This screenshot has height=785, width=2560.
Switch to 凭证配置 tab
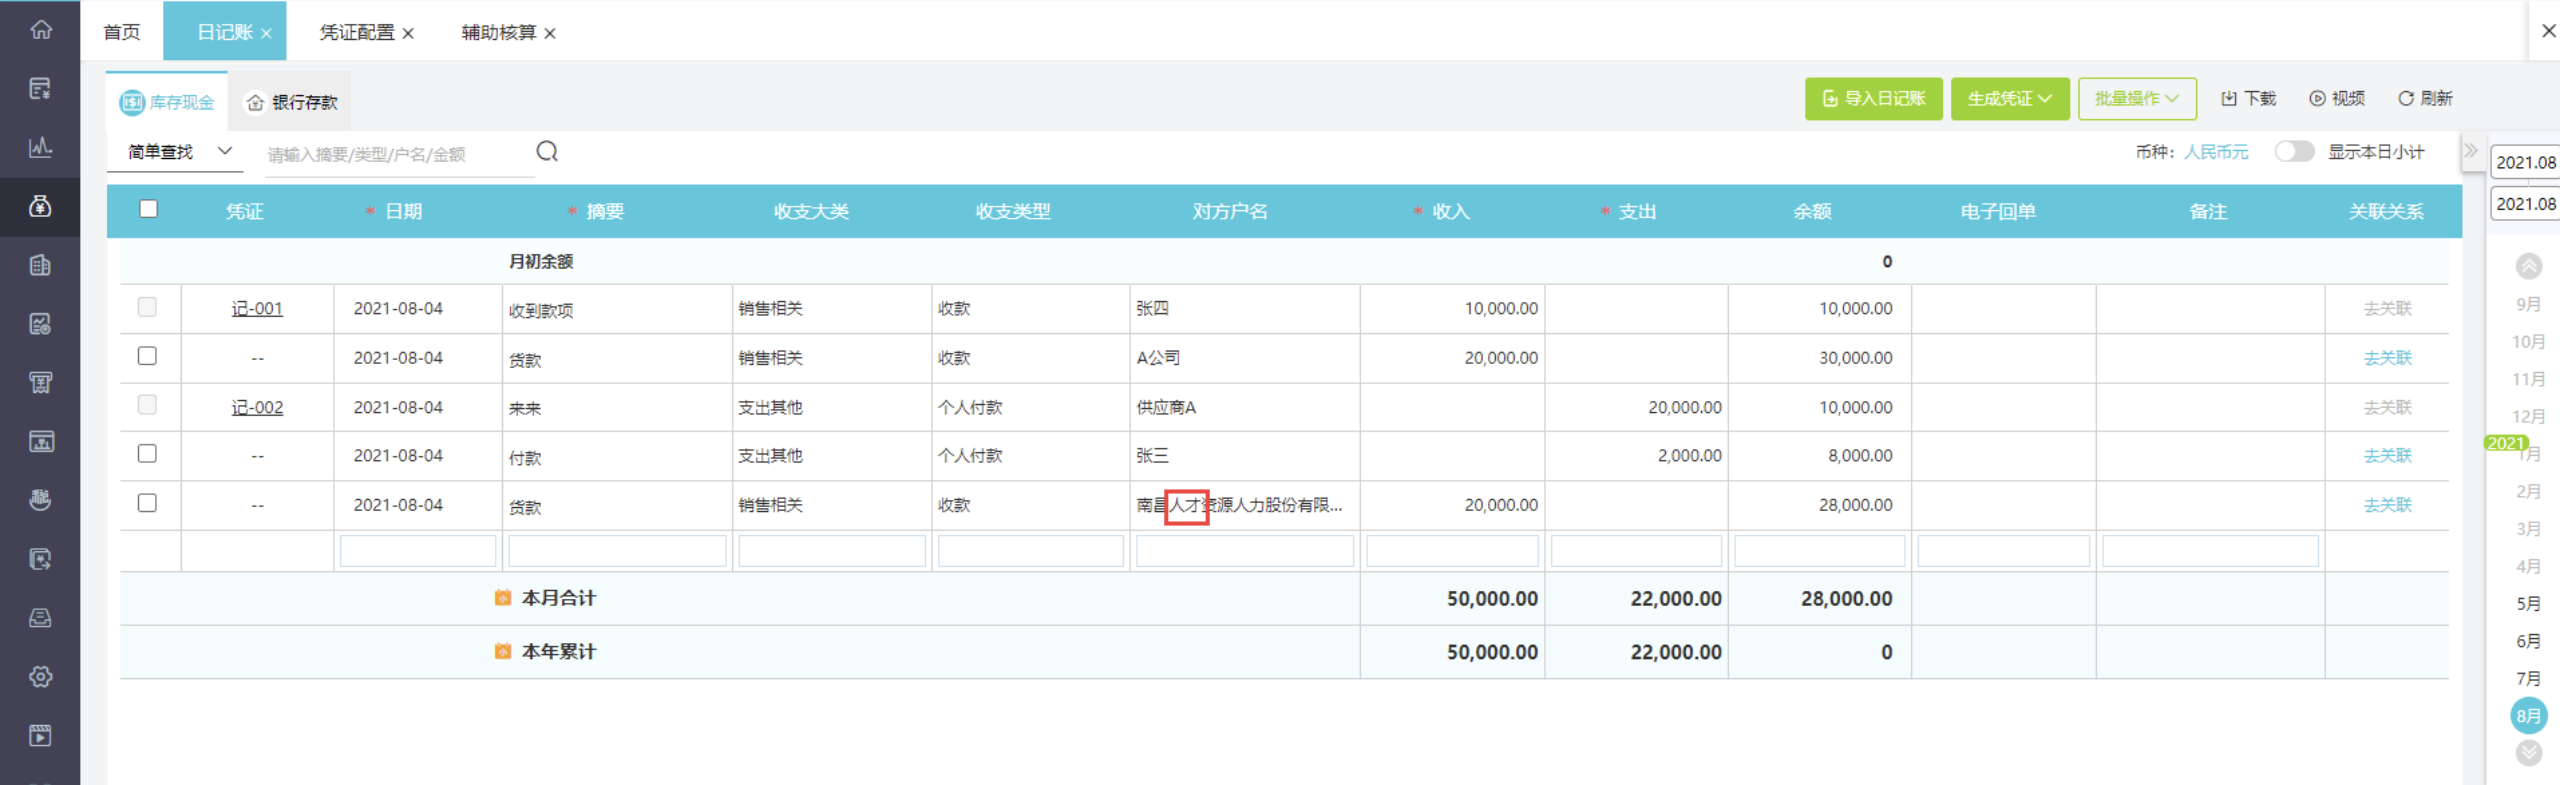pyautogui.click(x=357, y=32)
